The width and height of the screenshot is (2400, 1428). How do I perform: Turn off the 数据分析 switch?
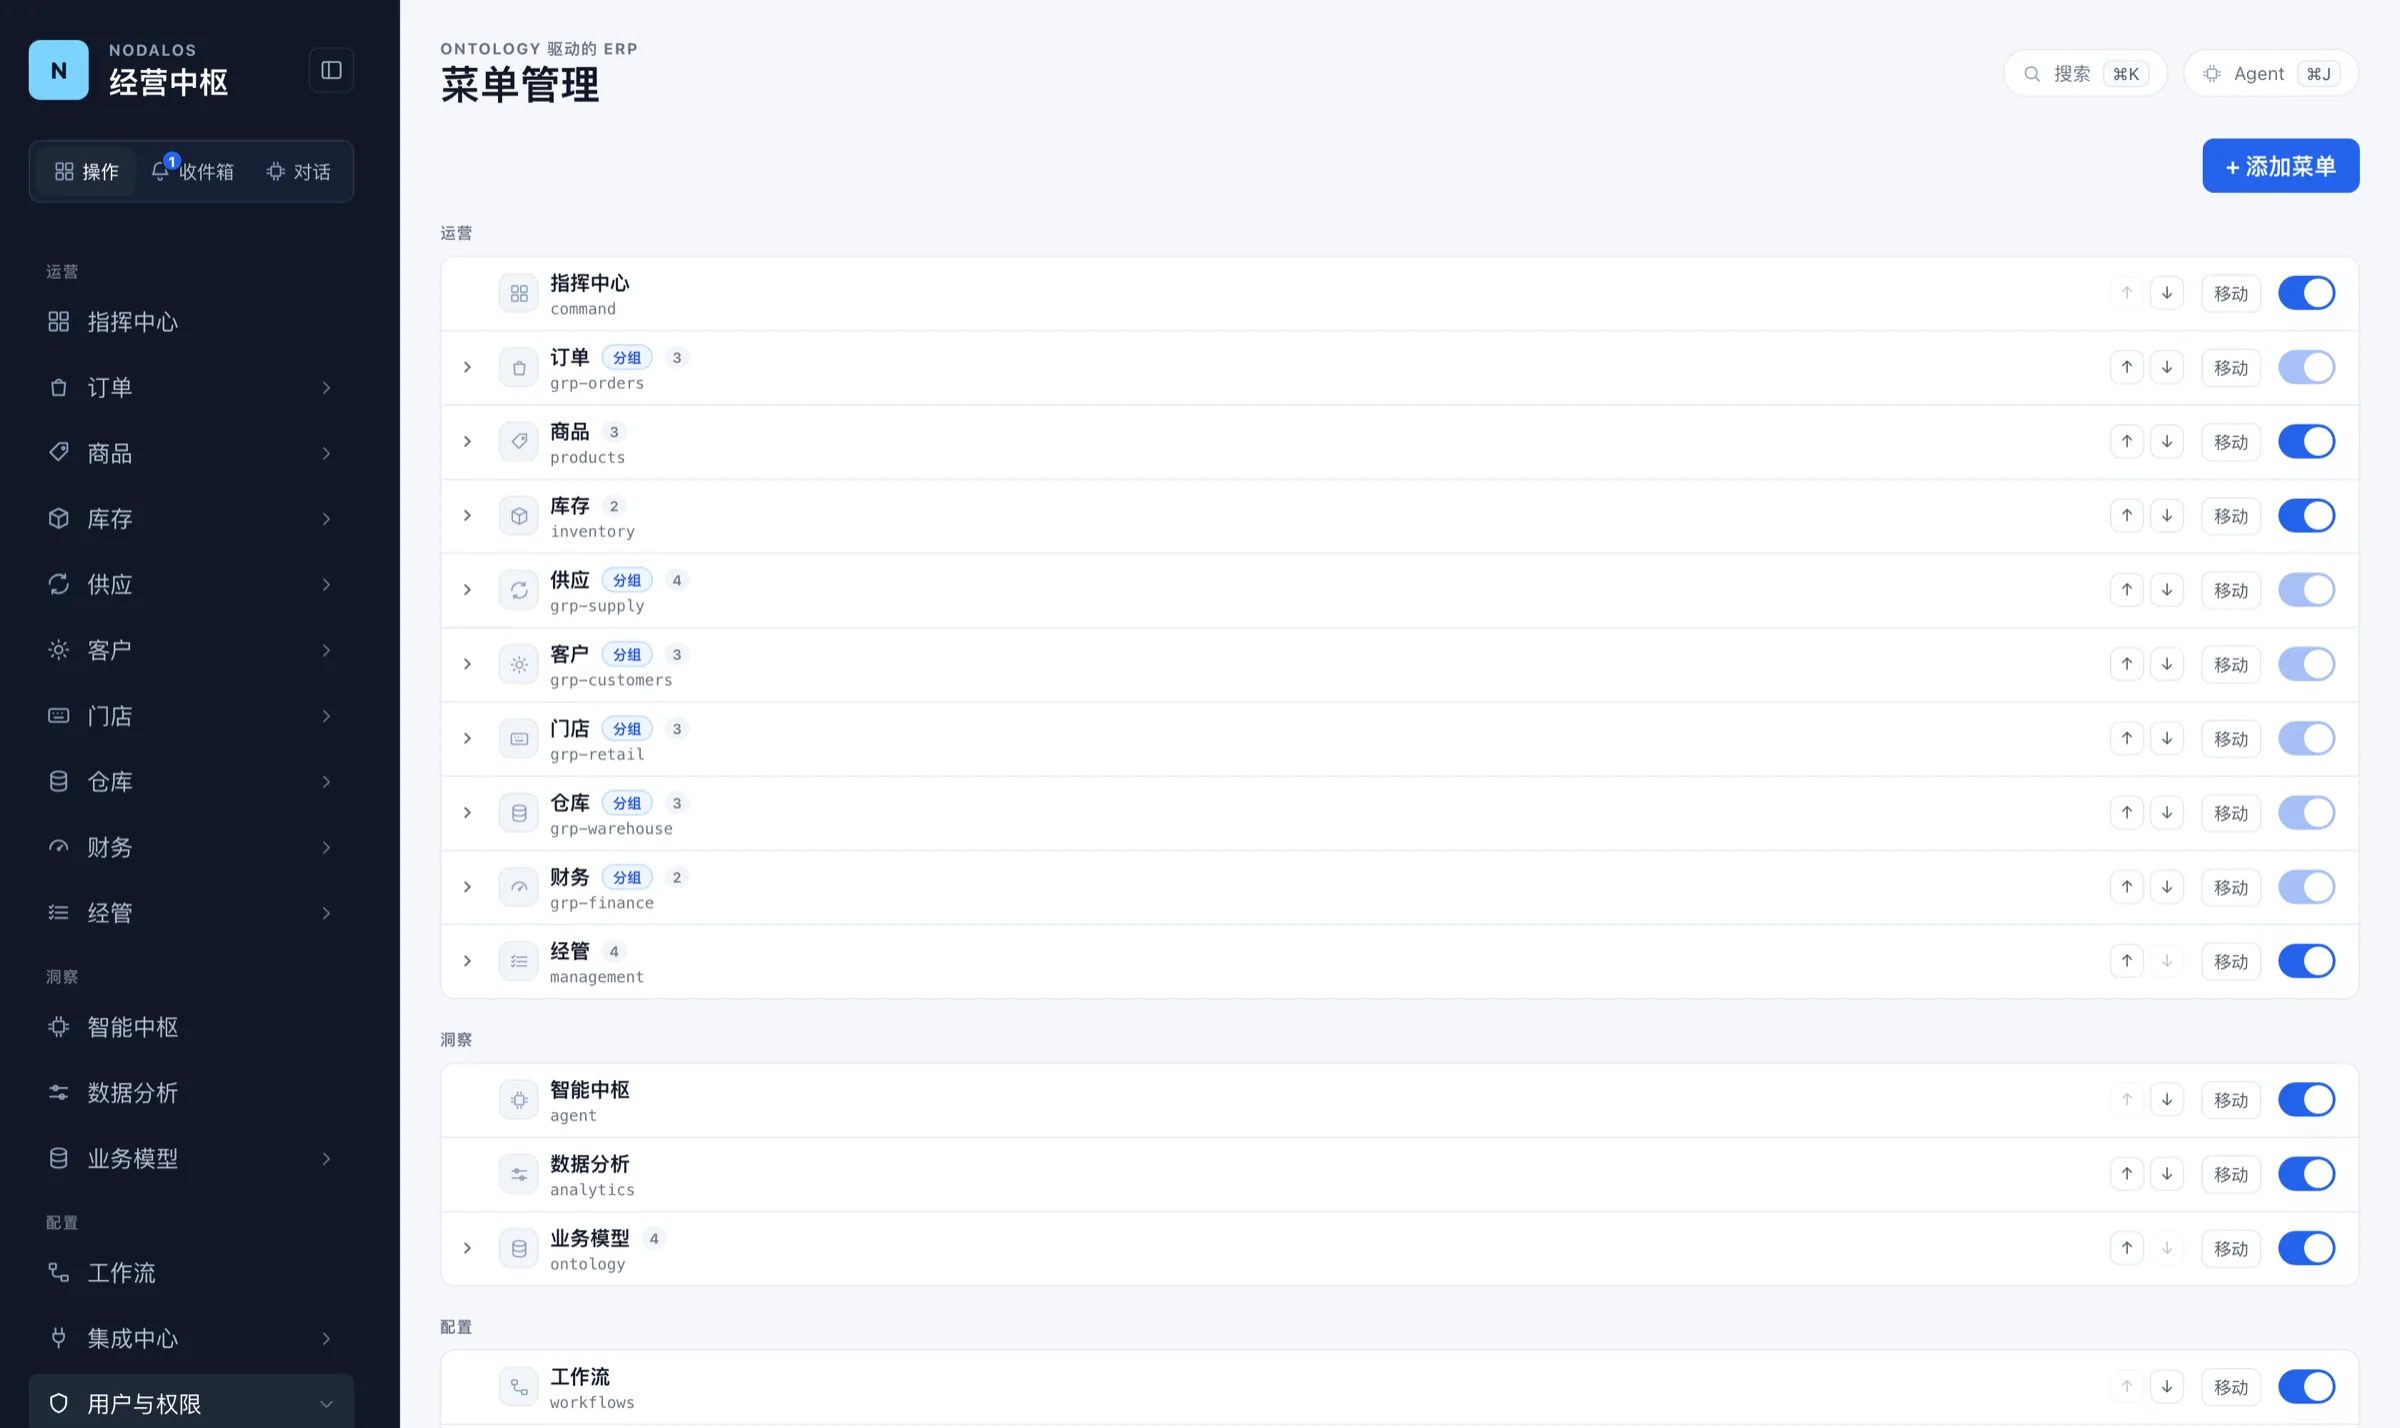click(x=2306, y=1173)
